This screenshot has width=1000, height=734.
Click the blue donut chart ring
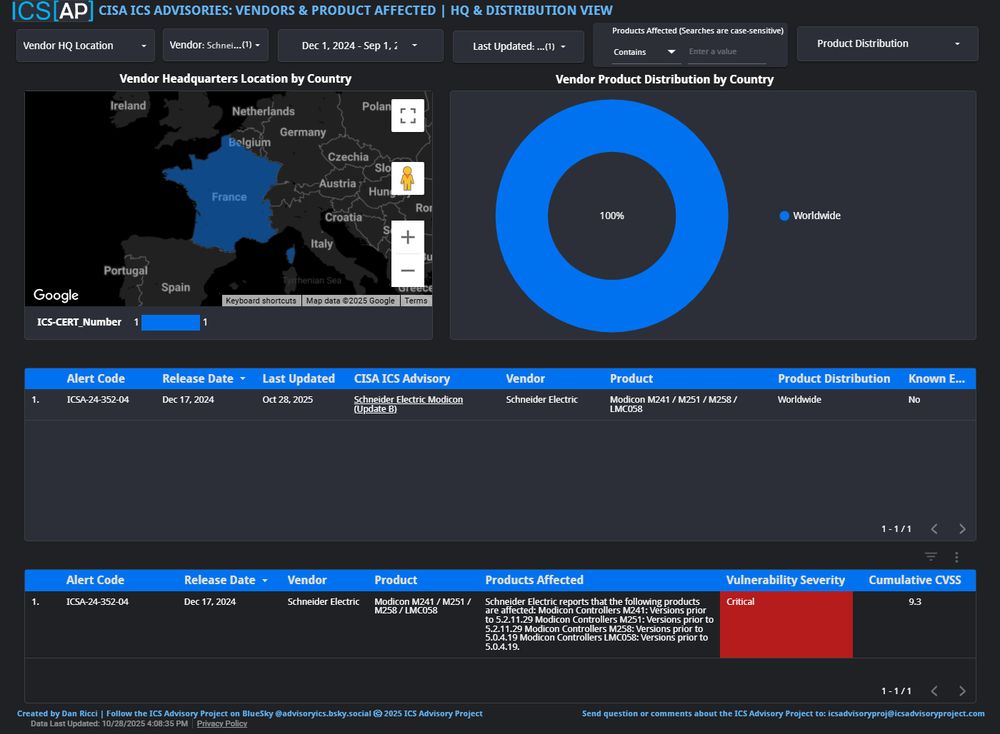tap(522, 216)
